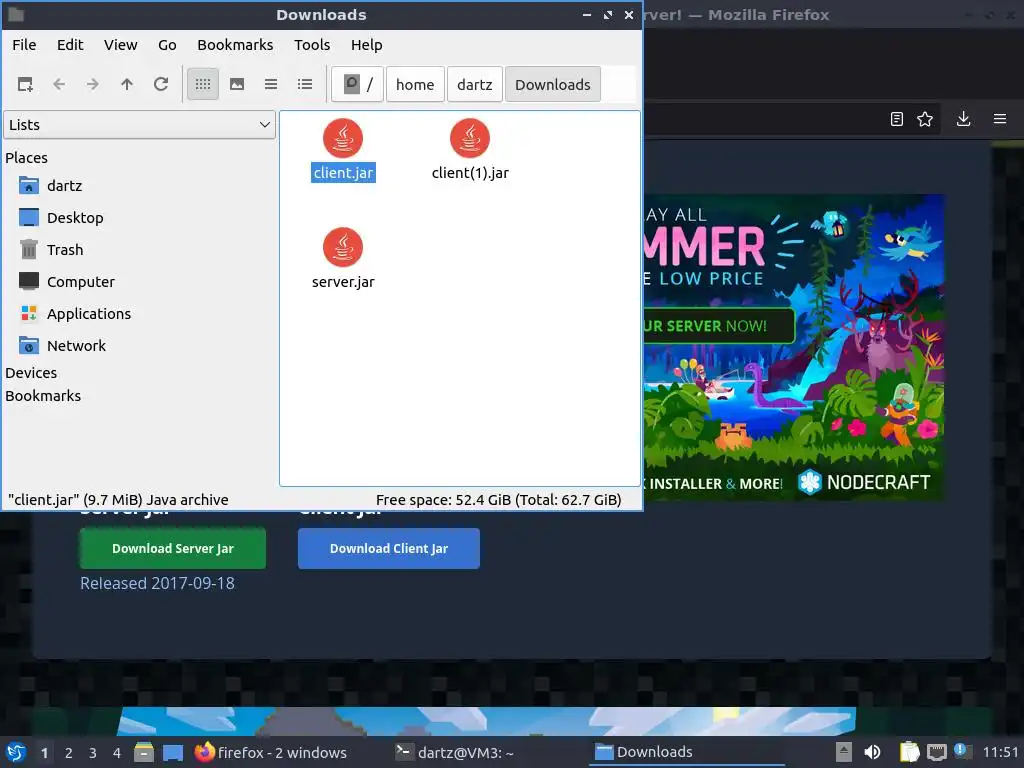This screenshot has height=768, width=1024.
Task: Click the dartz path button
Action: pyautogui.click(x=475, y=84)
